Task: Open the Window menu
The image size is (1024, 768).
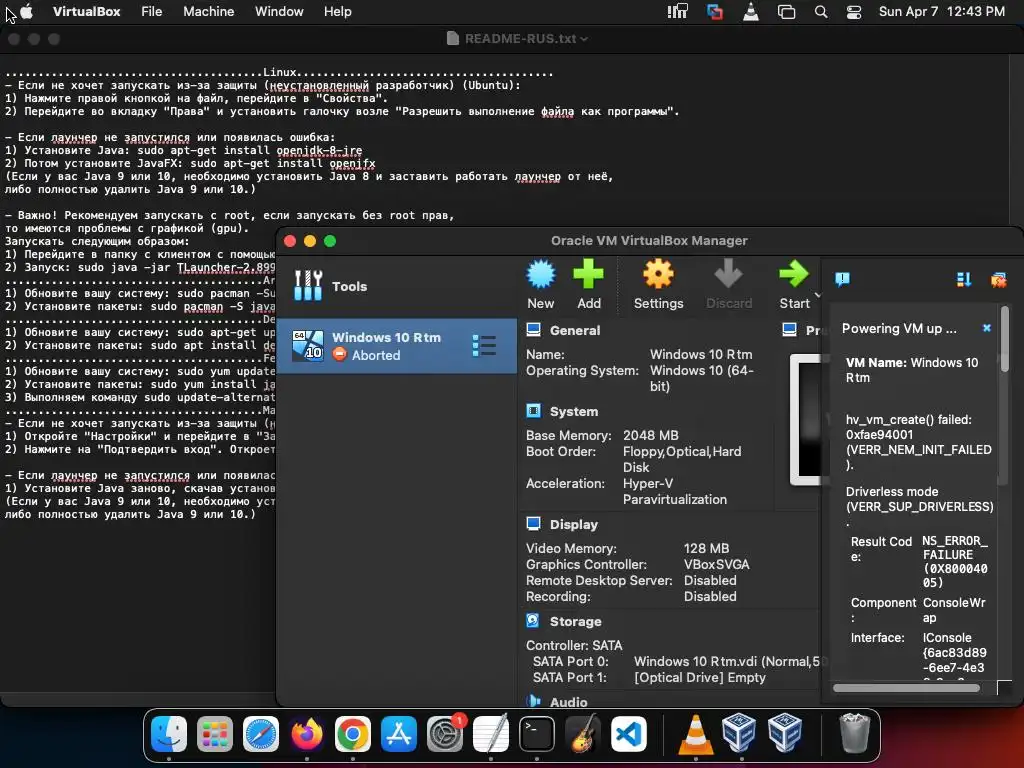Action: (x=279, y=12)
